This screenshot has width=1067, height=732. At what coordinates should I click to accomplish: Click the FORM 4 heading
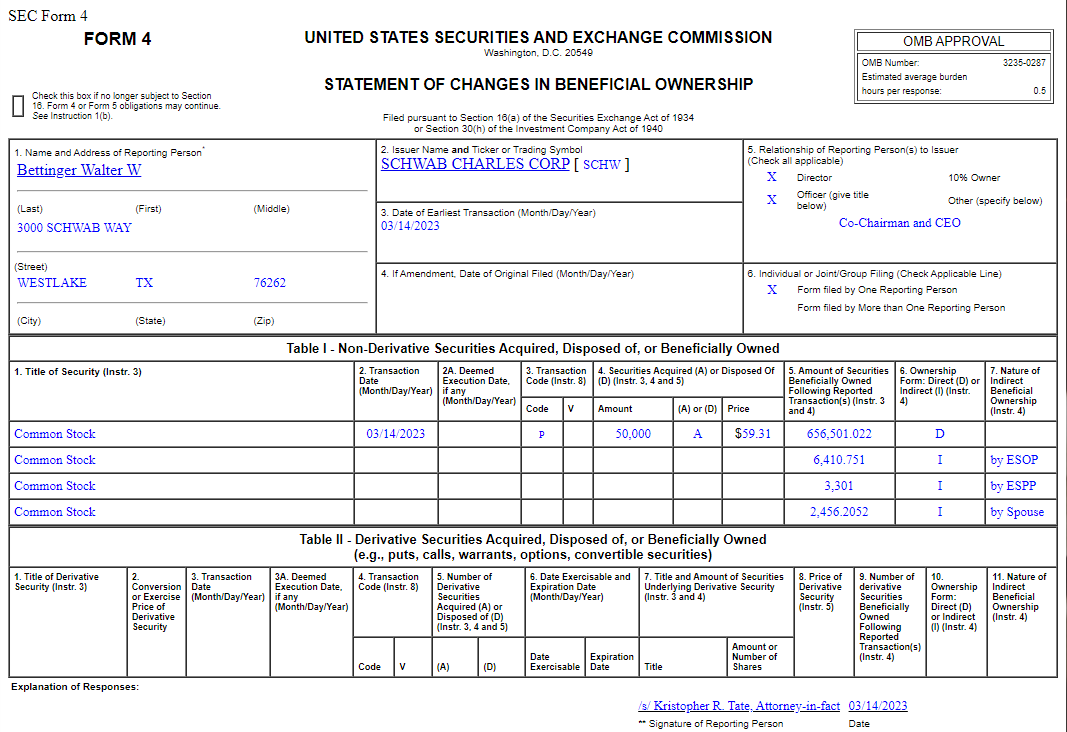tap(118, 39)
